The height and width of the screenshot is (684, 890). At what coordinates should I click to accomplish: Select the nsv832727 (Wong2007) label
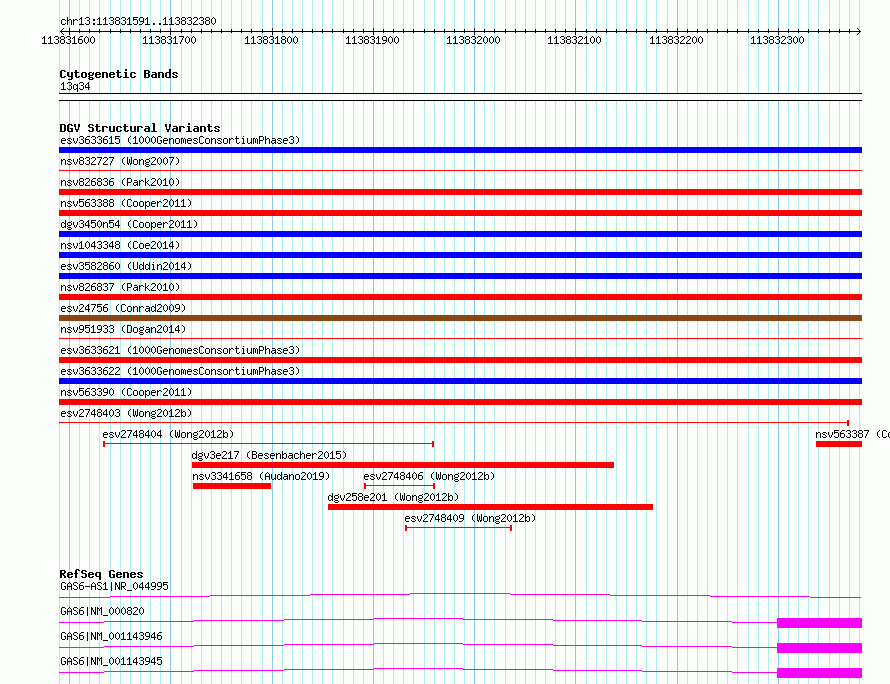(x=120, y=161)
